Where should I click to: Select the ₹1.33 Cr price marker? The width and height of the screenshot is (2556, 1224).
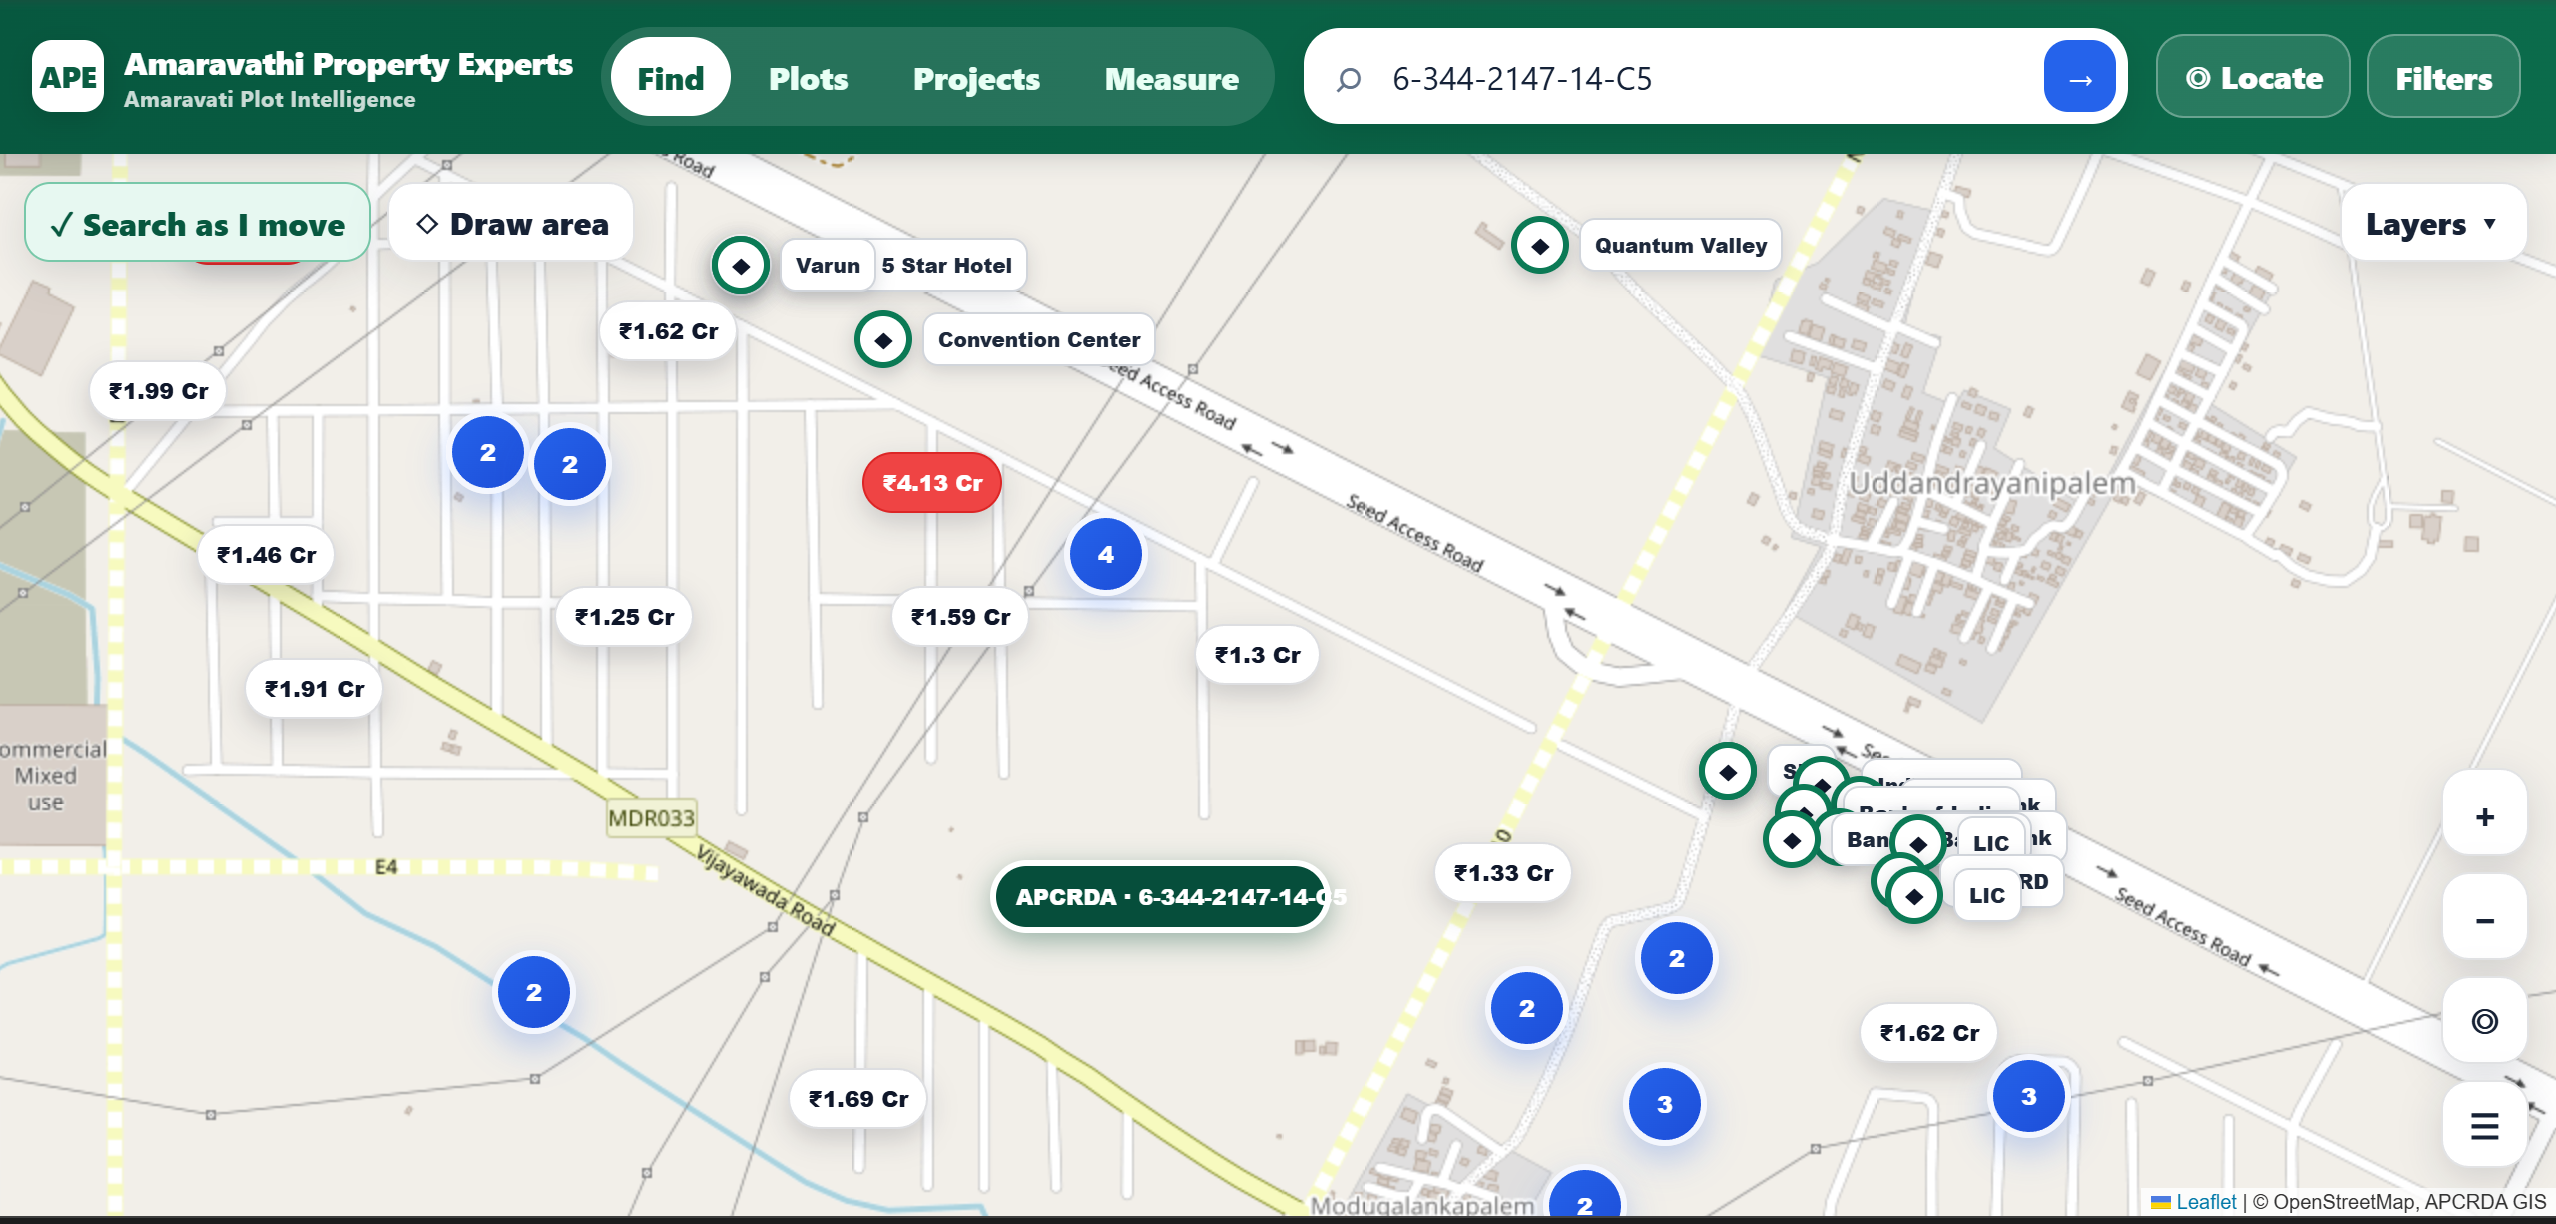click(1503, 873)
